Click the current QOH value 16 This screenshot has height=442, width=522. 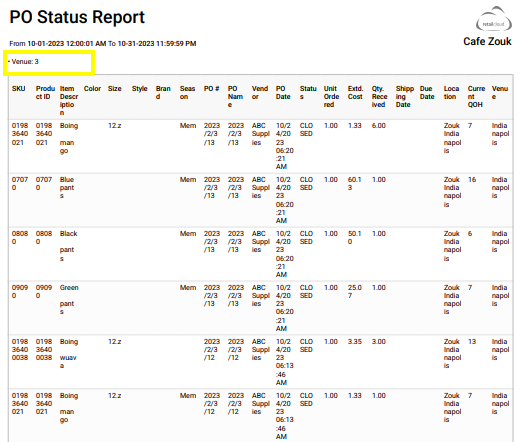[472, 180]
